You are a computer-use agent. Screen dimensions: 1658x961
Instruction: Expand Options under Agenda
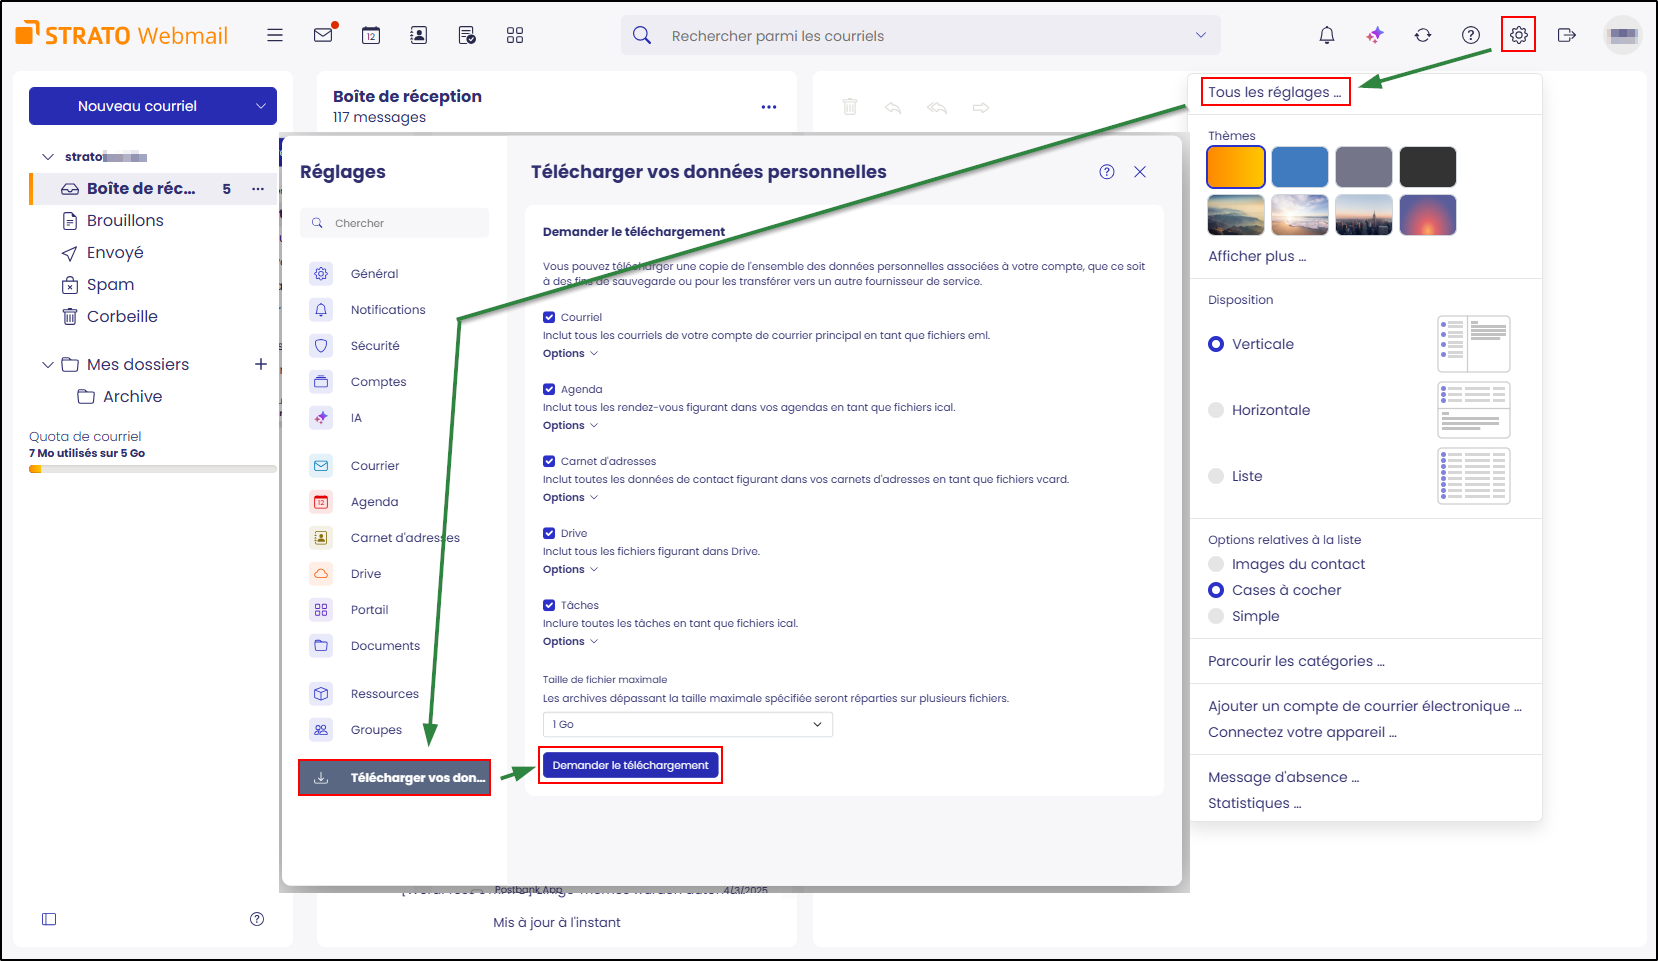pyautogui.click(x=570, y=425)
